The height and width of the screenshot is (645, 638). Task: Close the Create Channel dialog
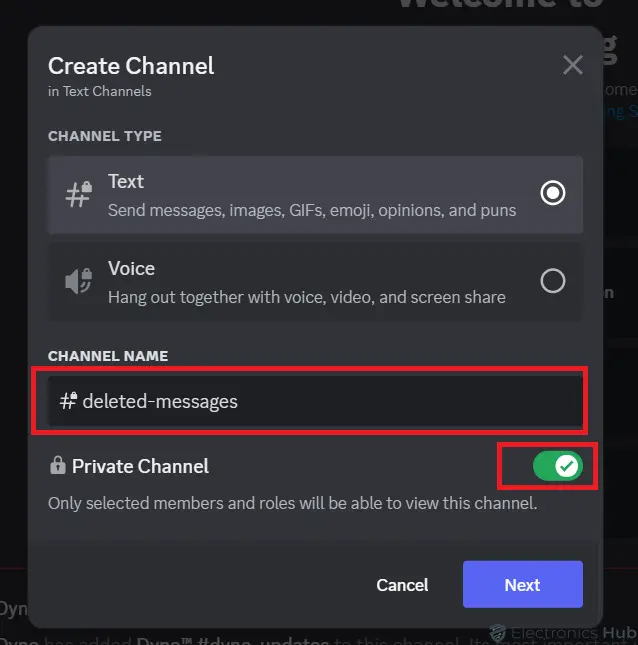(573, 65)
